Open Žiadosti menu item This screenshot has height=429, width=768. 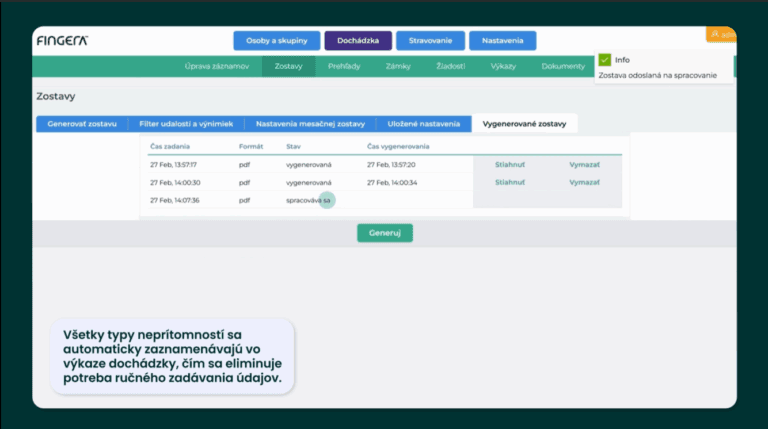coord(450,66)
